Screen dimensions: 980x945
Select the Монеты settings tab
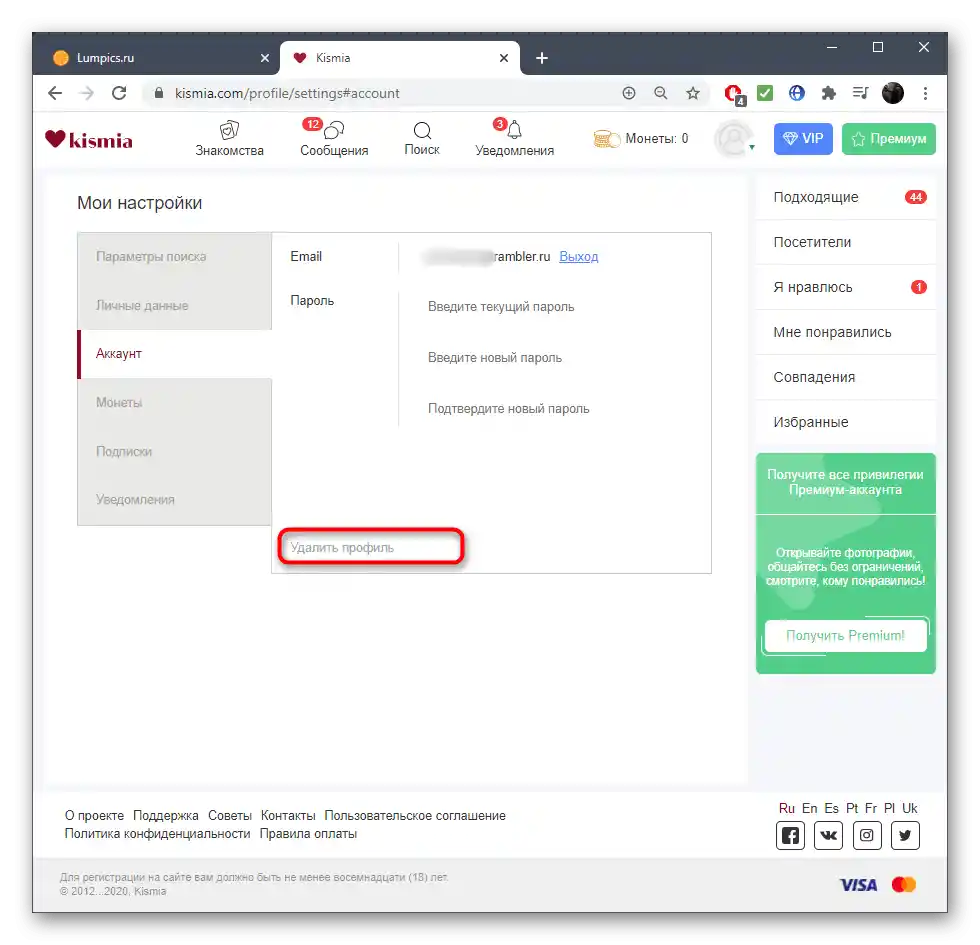174,402
